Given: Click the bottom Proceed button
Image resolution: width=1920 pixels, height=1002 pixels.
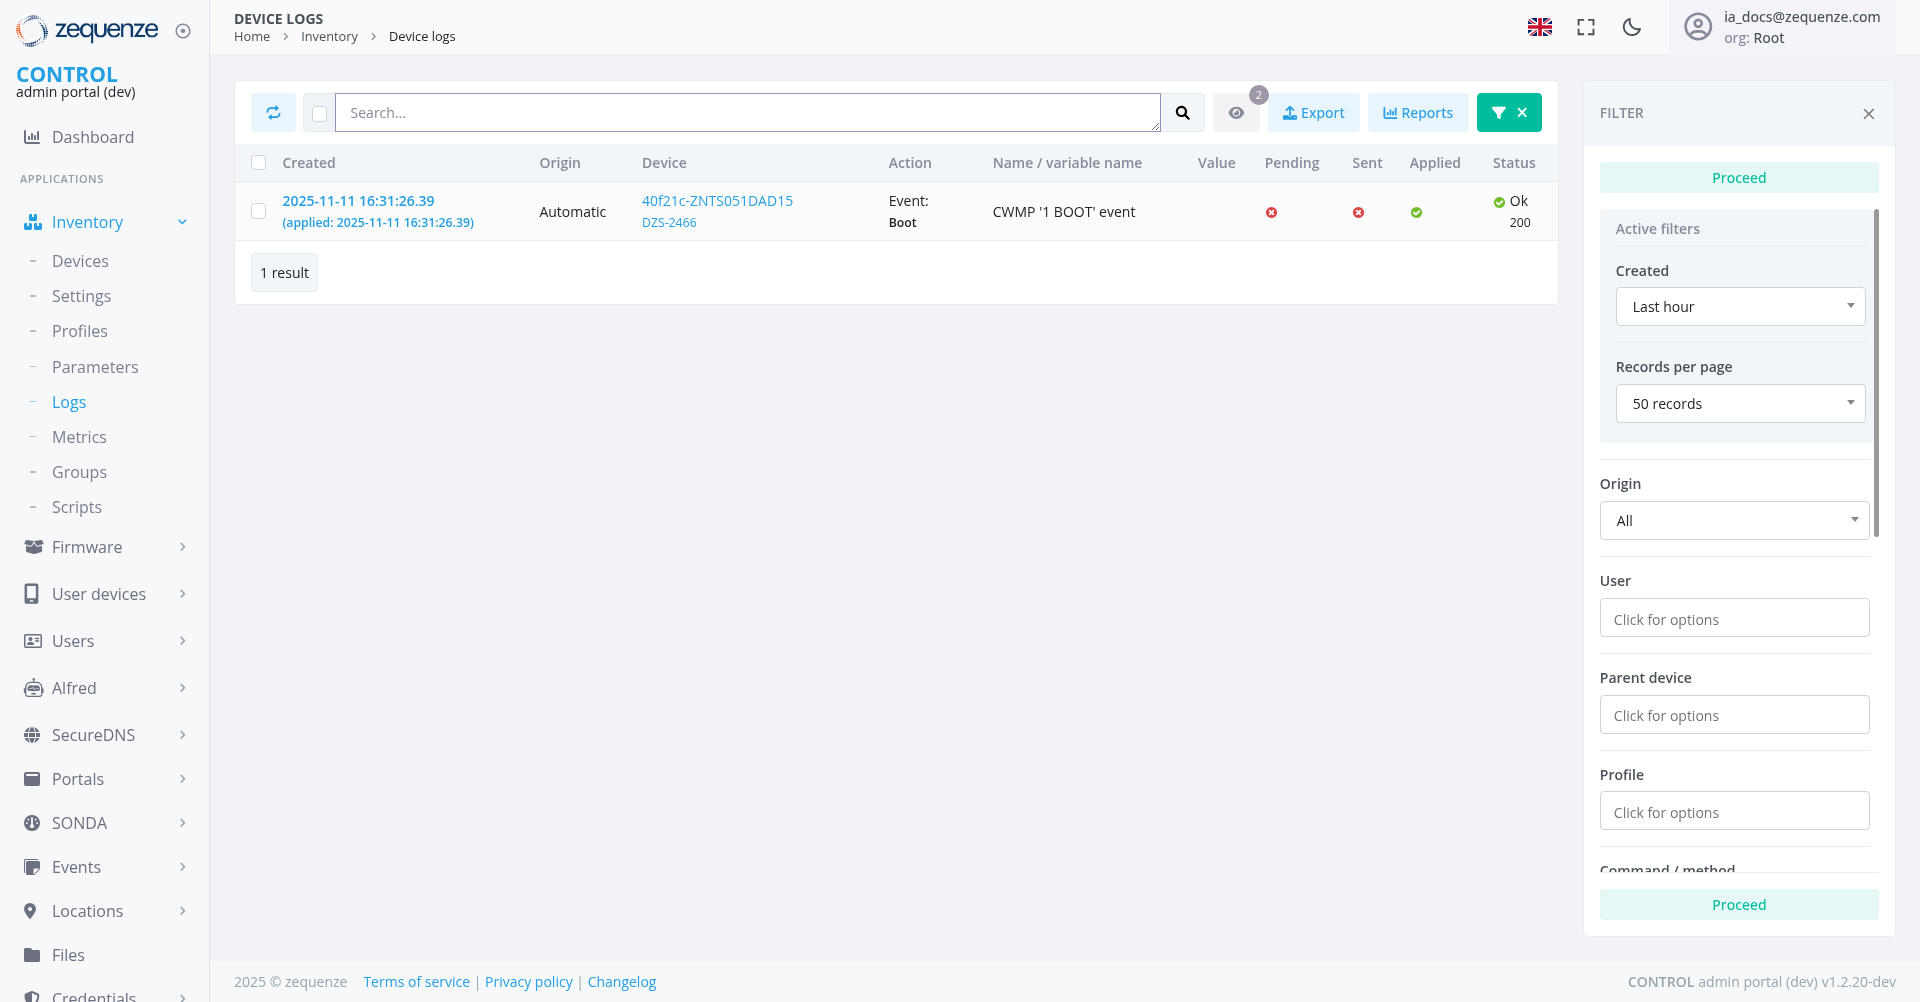Looking at the screenshot, I should click(1739, 905).
